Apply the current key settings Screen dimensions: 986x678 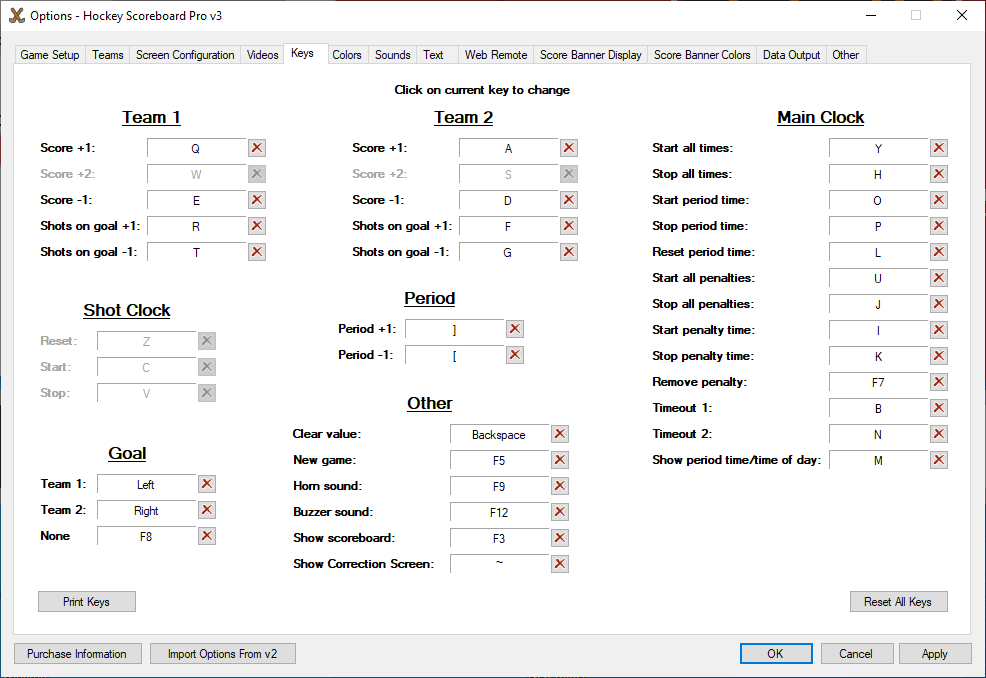click(935, 654)
